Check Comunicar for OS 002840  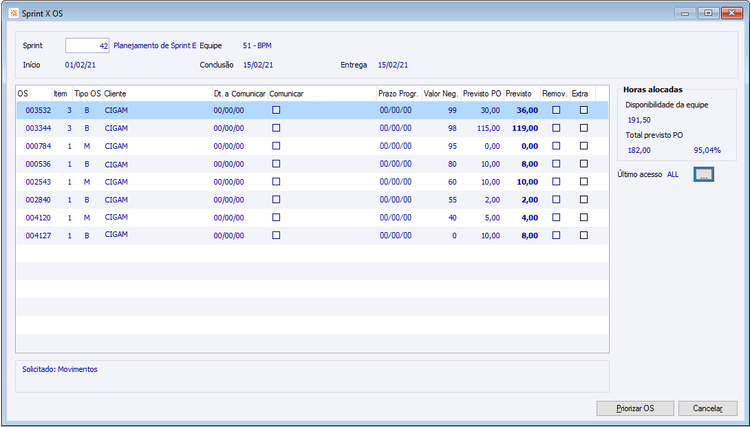point(276,199)
